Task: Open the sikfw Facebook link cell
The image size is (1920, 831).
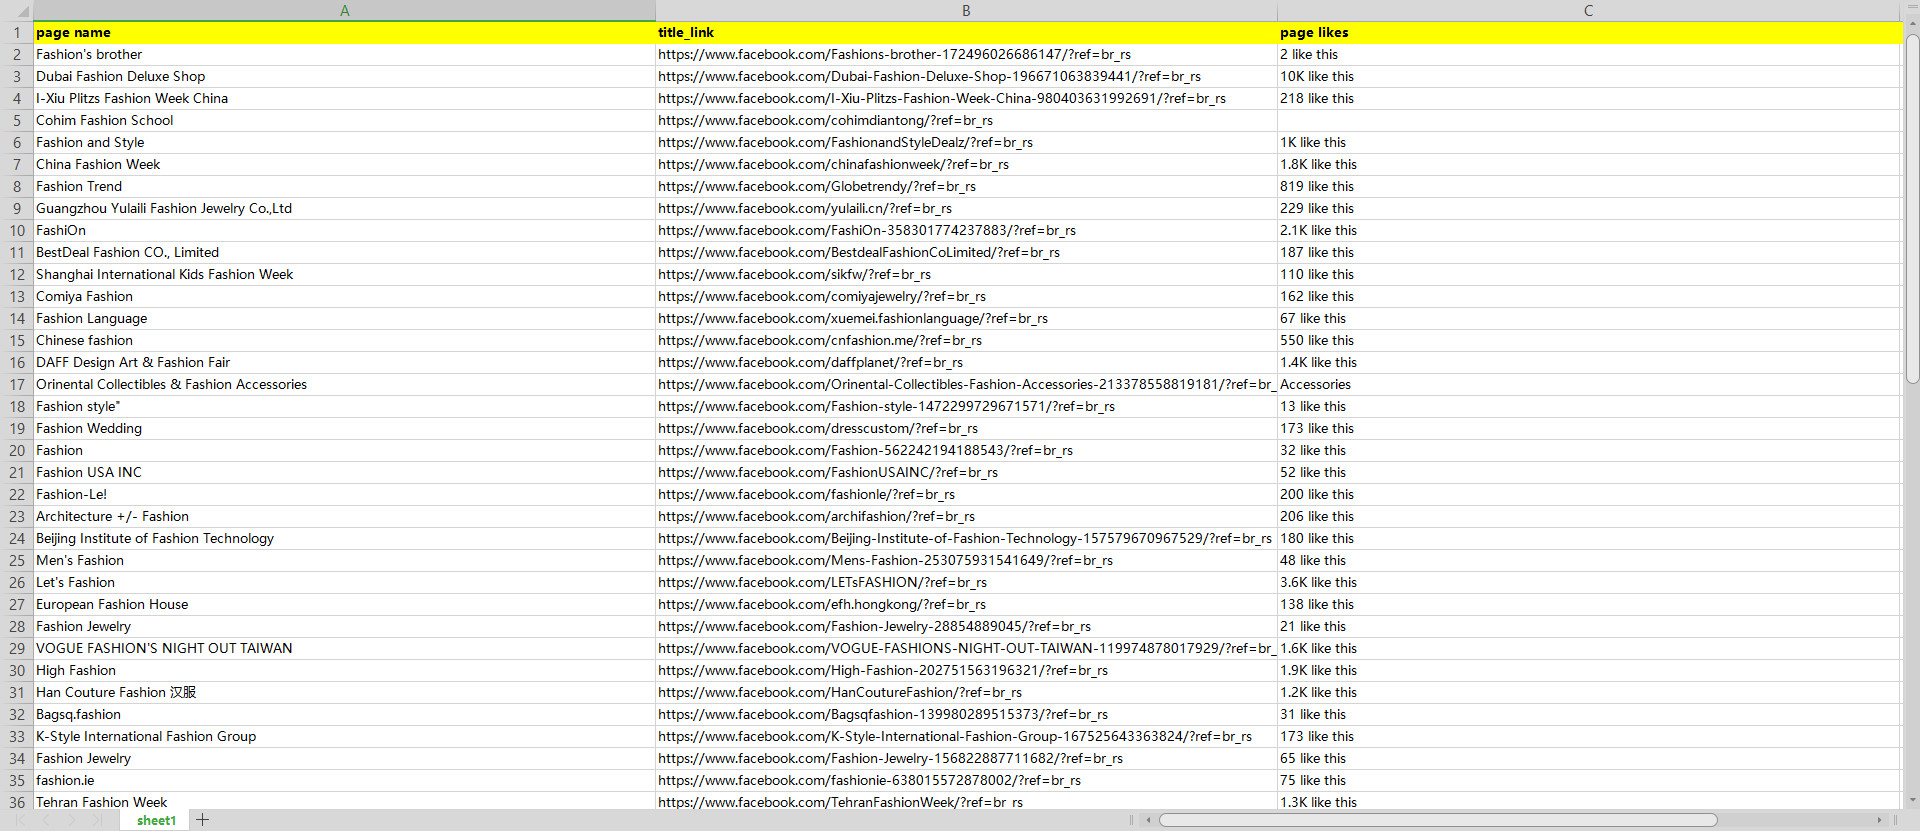Action: (x=966, y=275)
